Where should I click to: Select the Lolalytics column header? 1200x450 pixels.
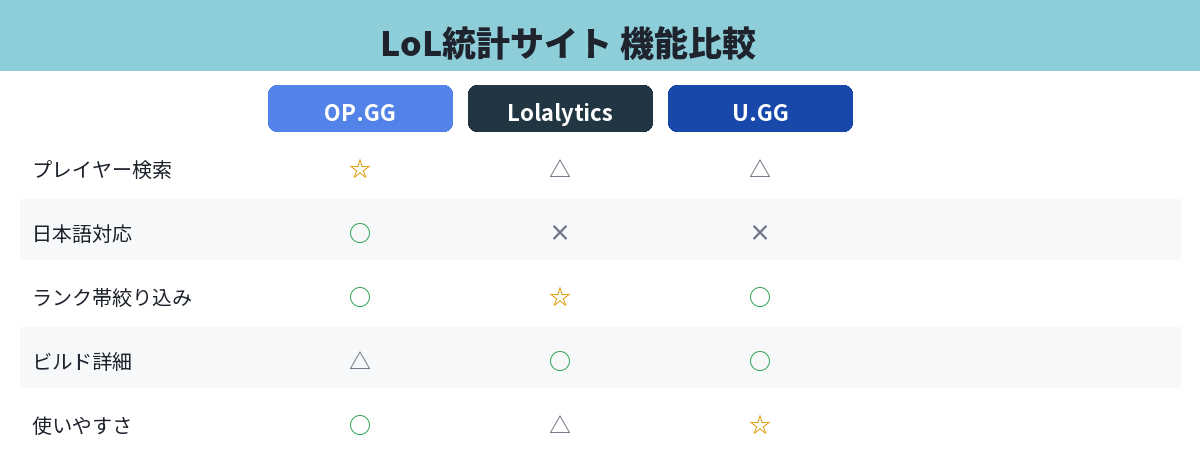pyautogui.click(x=560, y=109)
